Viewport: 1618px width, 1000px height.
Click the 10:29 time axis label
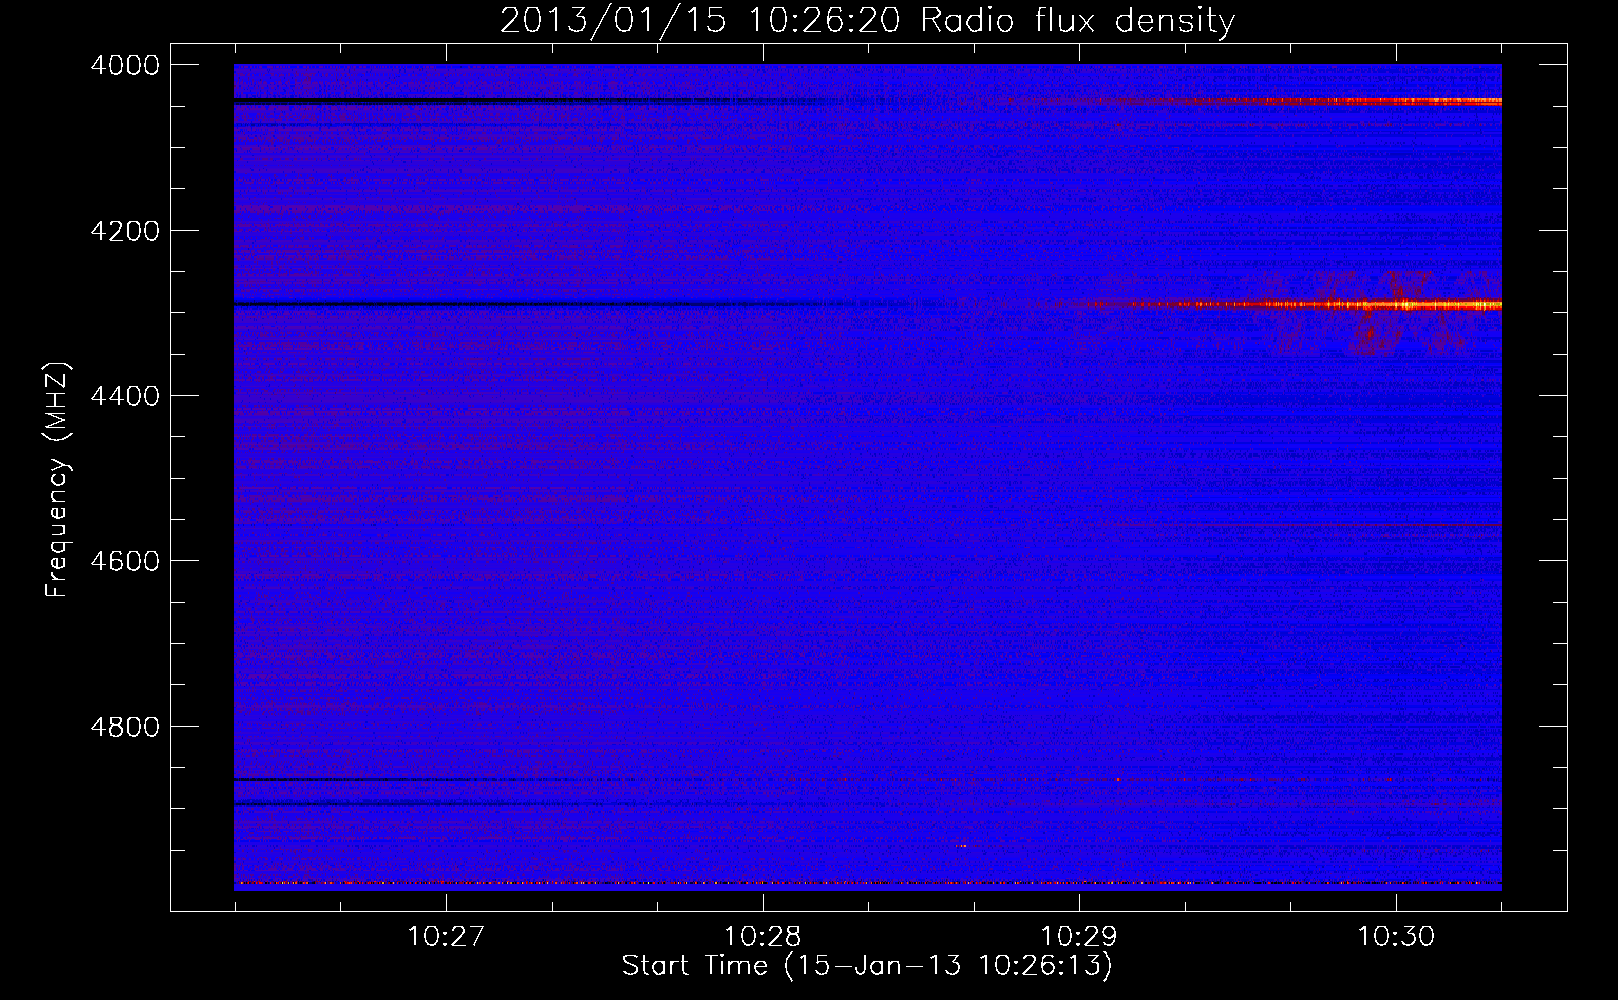(1079, 937)
